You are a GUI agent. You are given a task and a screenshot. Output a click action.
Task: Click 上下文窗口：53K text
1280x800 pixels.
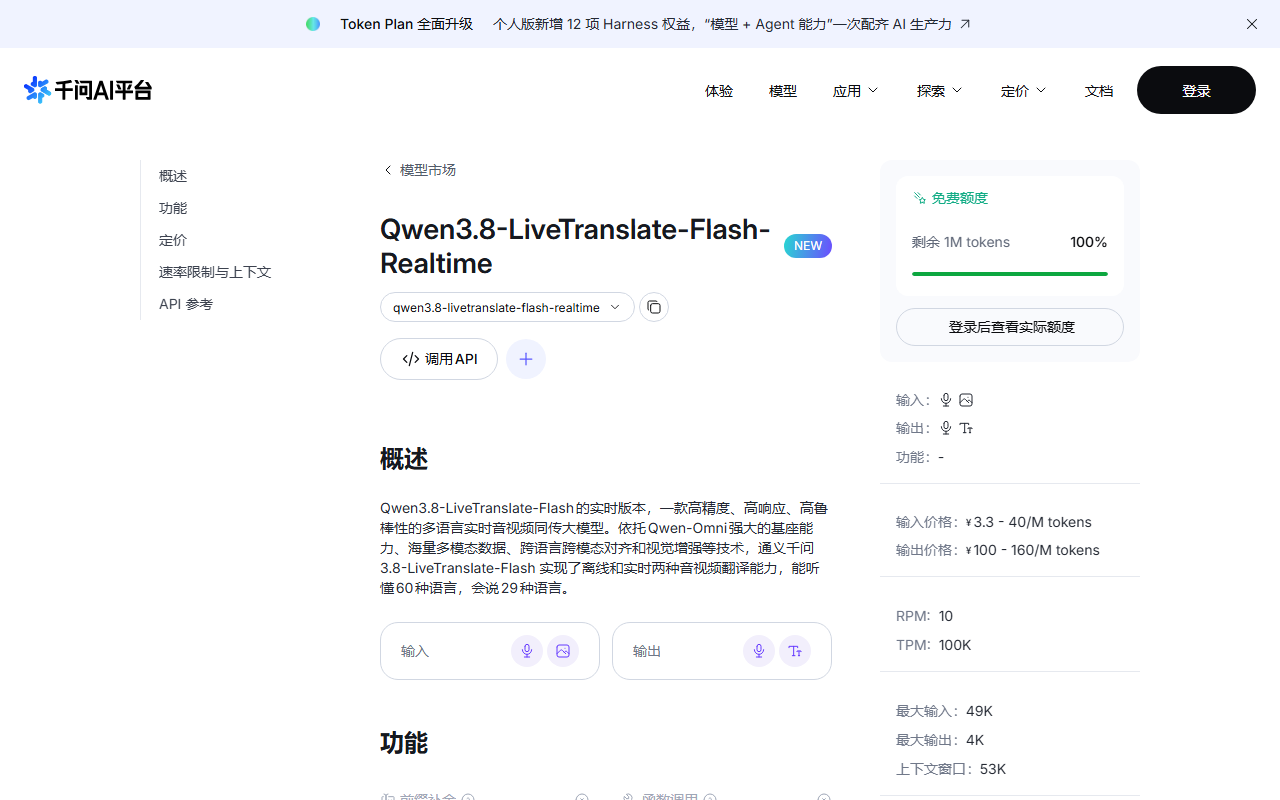point(951,769)
